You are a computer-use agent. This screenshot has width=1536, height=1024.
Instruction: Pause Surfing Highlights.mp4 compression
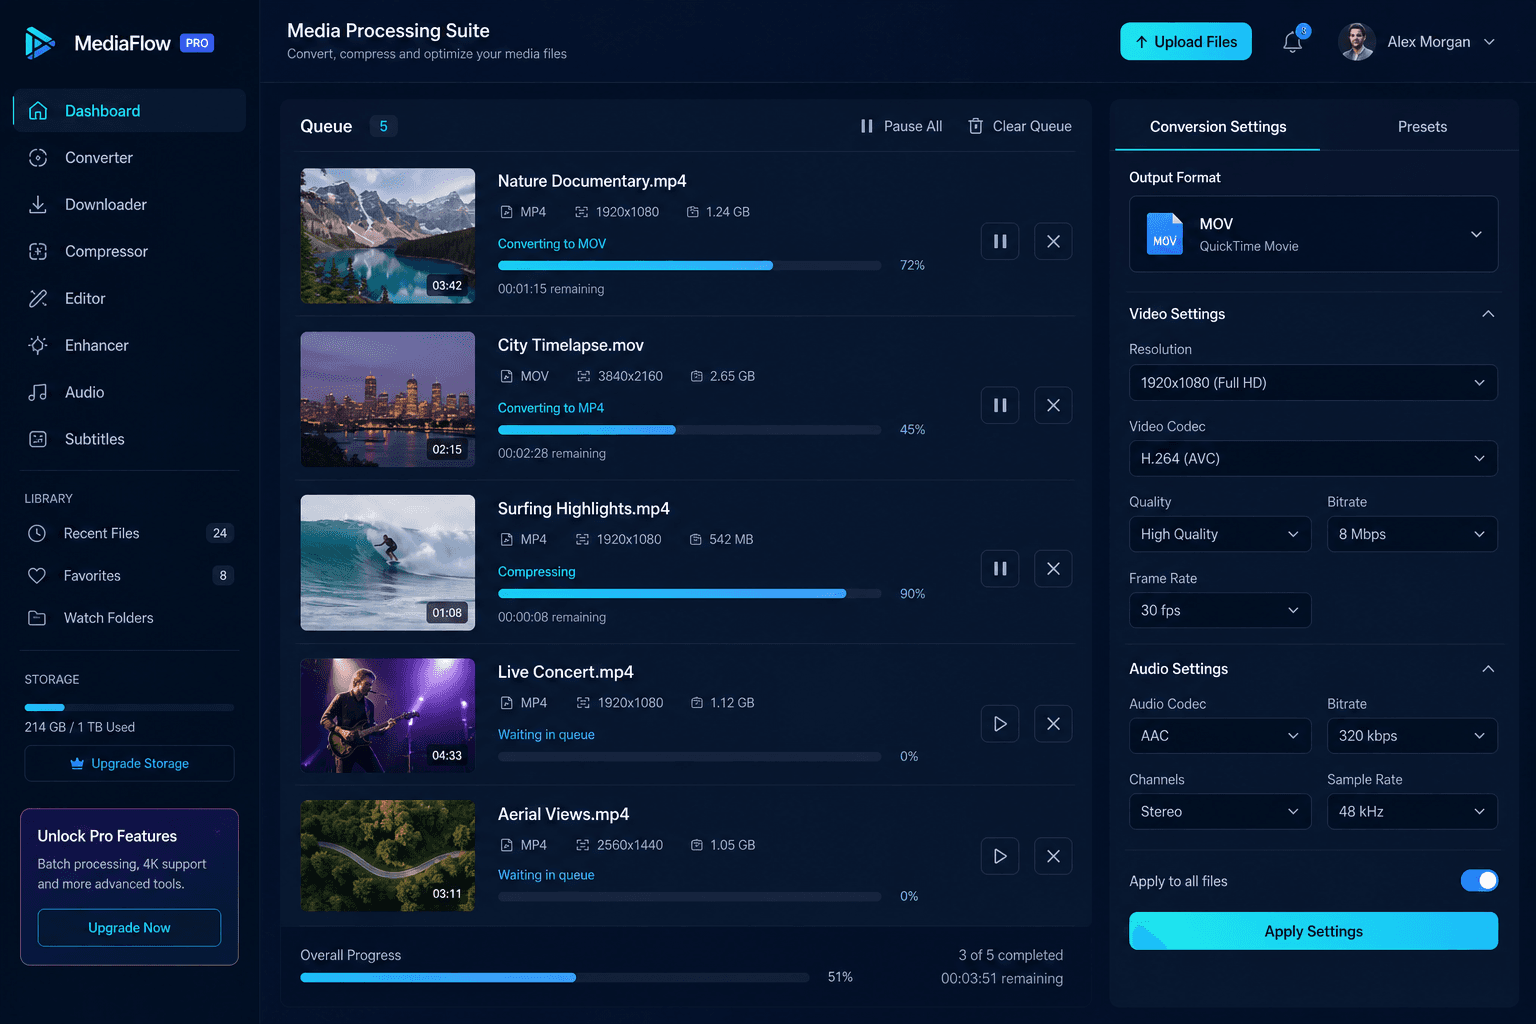[1000, 568]
